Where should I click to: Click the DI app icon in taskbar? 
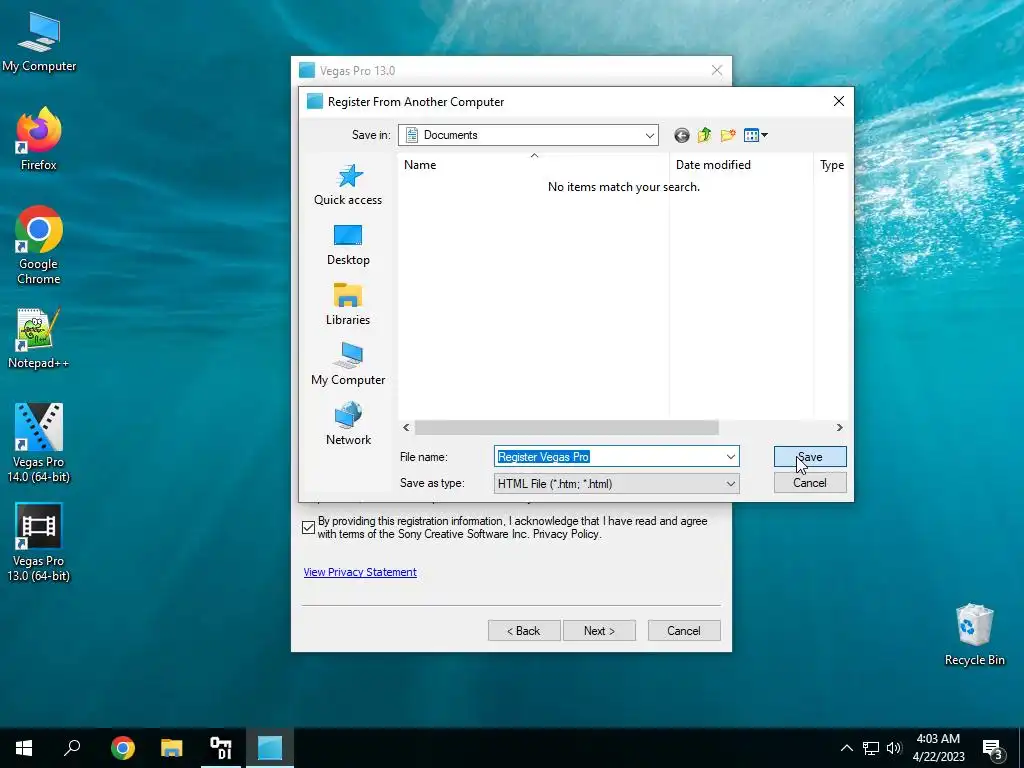[x=221, y=748]
